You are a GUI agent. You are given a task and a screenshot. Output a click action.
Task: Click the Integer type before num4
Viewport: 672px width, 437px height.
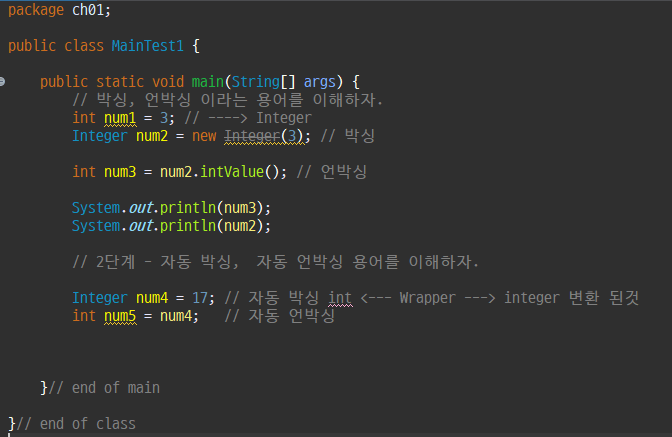click(x=100, y=298)
